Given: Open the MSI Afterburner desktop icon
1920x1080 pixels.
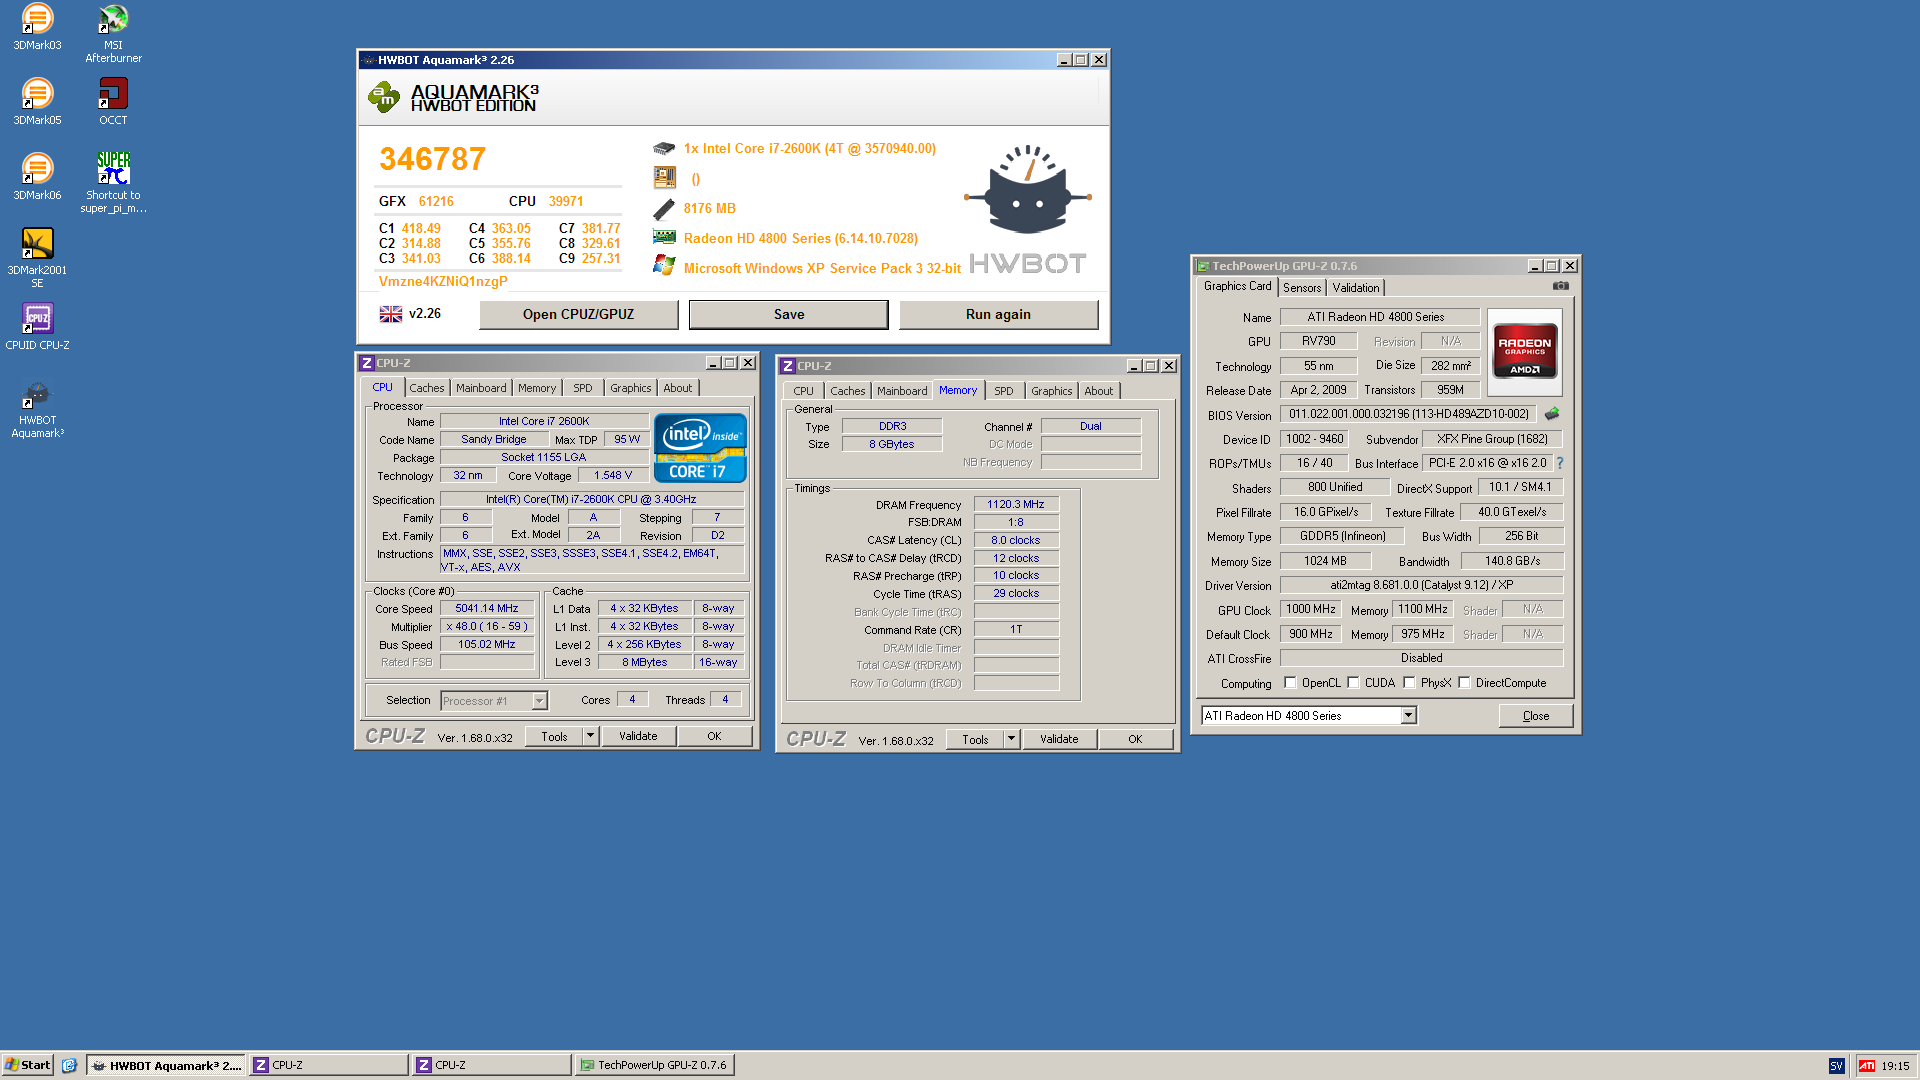Looking at the screenshot, I should click(x=113, y=33).
